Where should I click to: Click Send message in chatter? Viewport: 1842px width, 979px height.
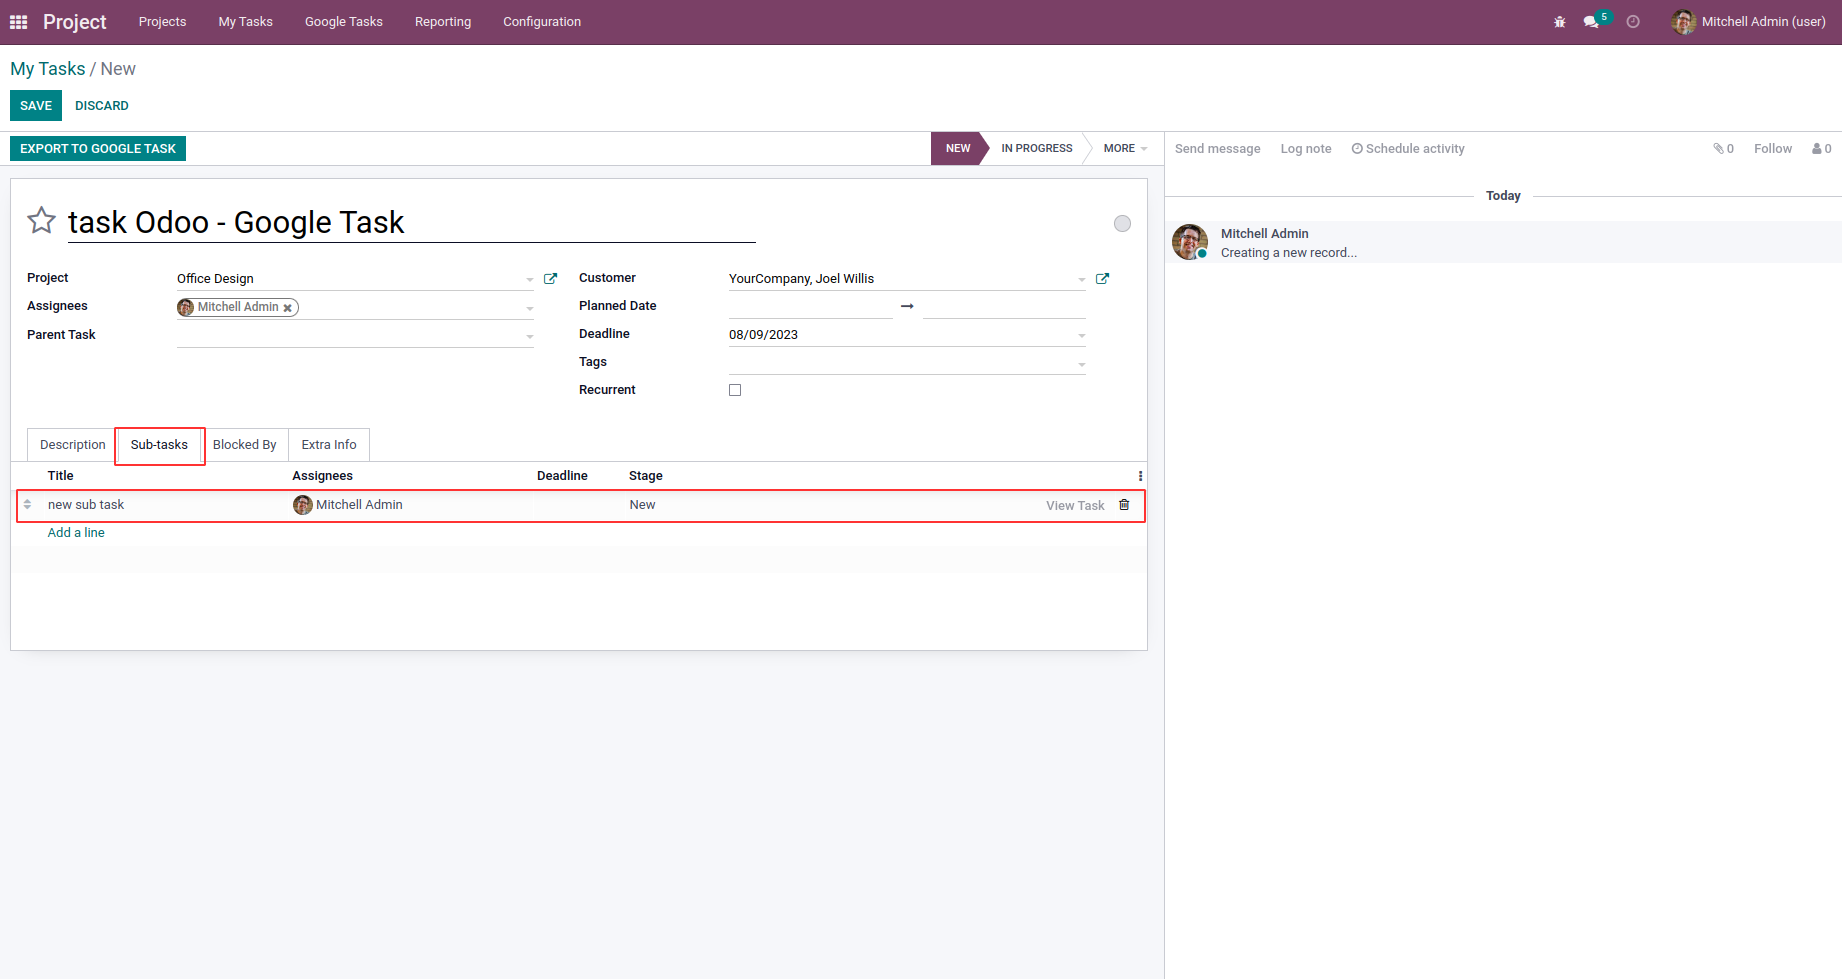(x=1217, y=149)
